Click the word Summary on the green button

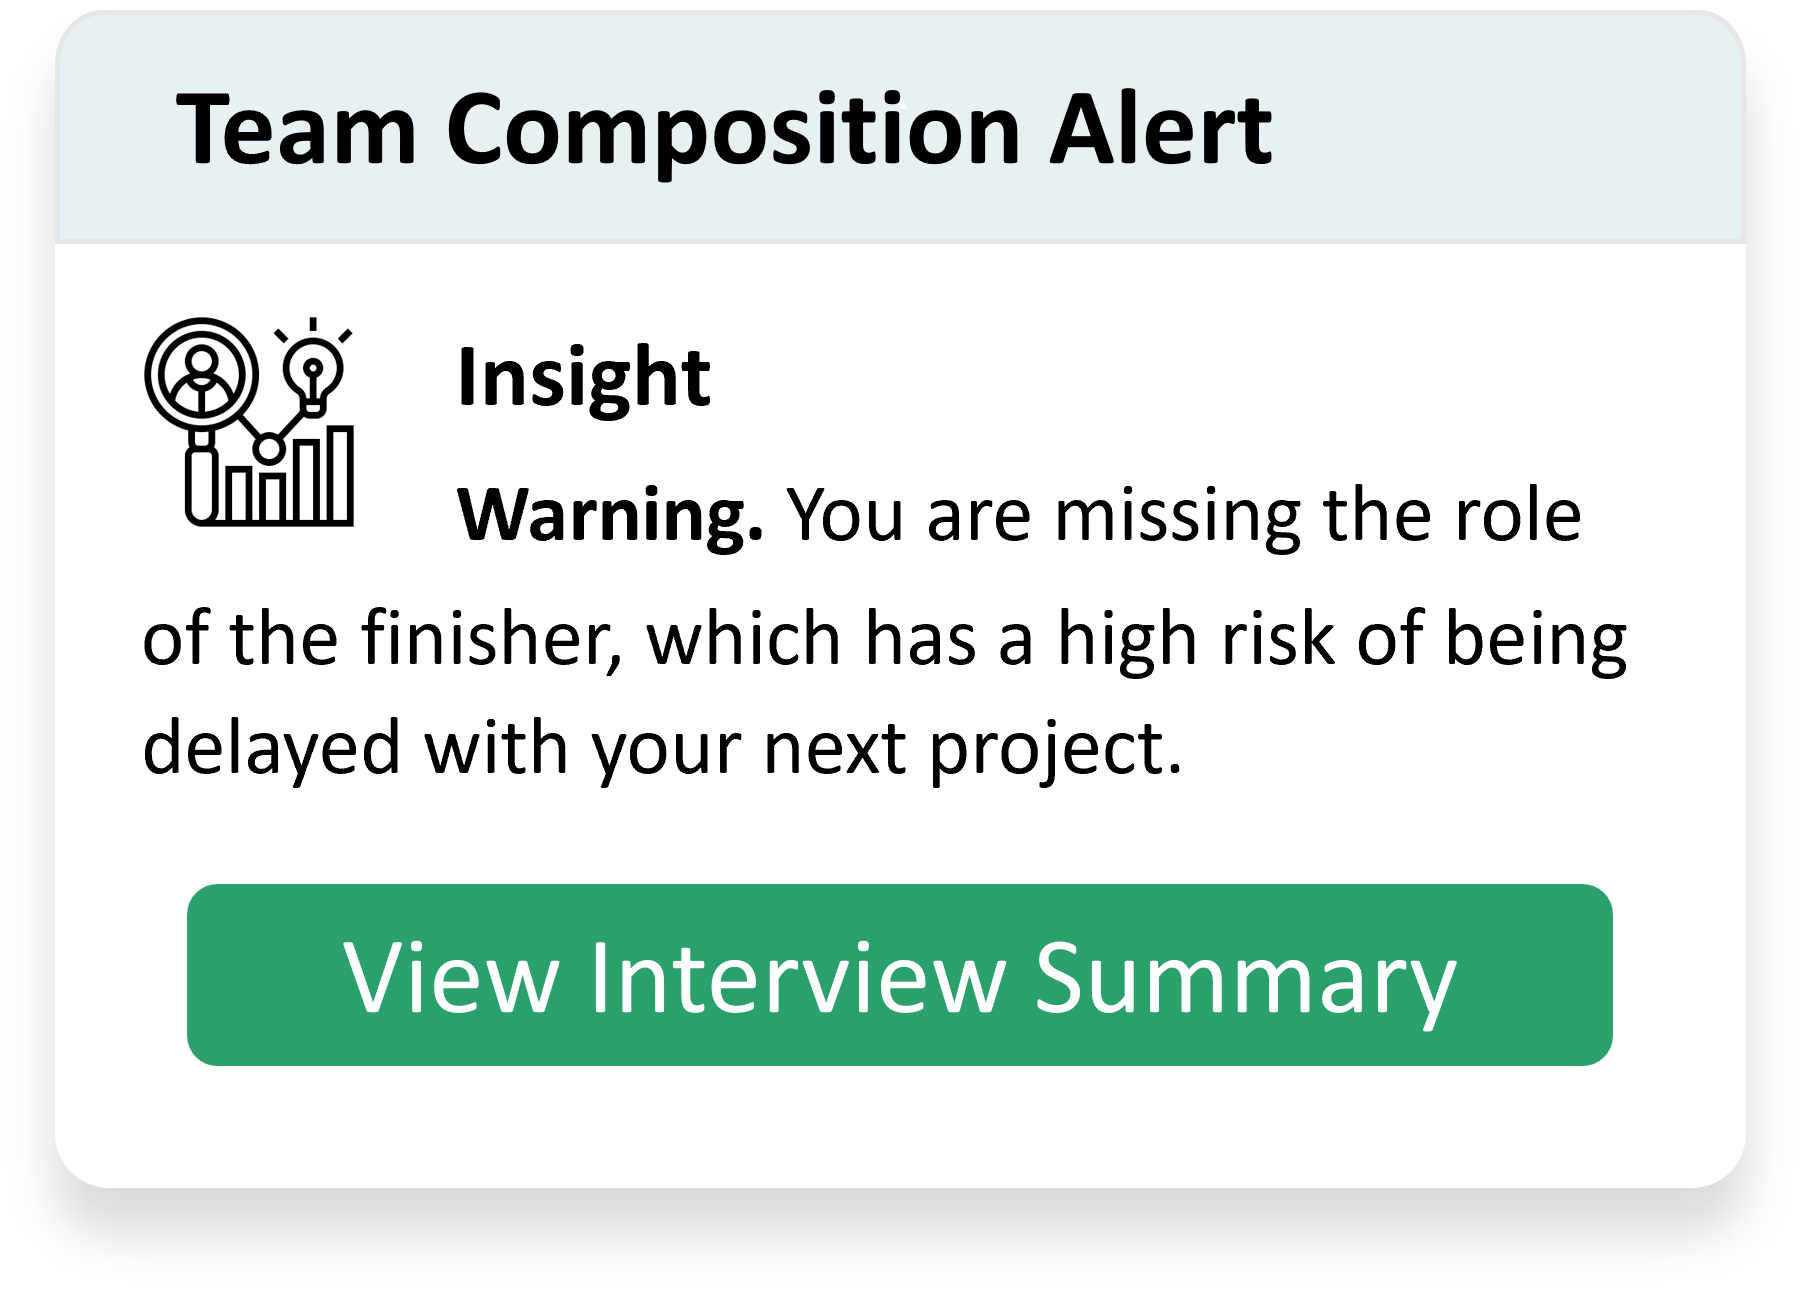[x=1244, y=977]
